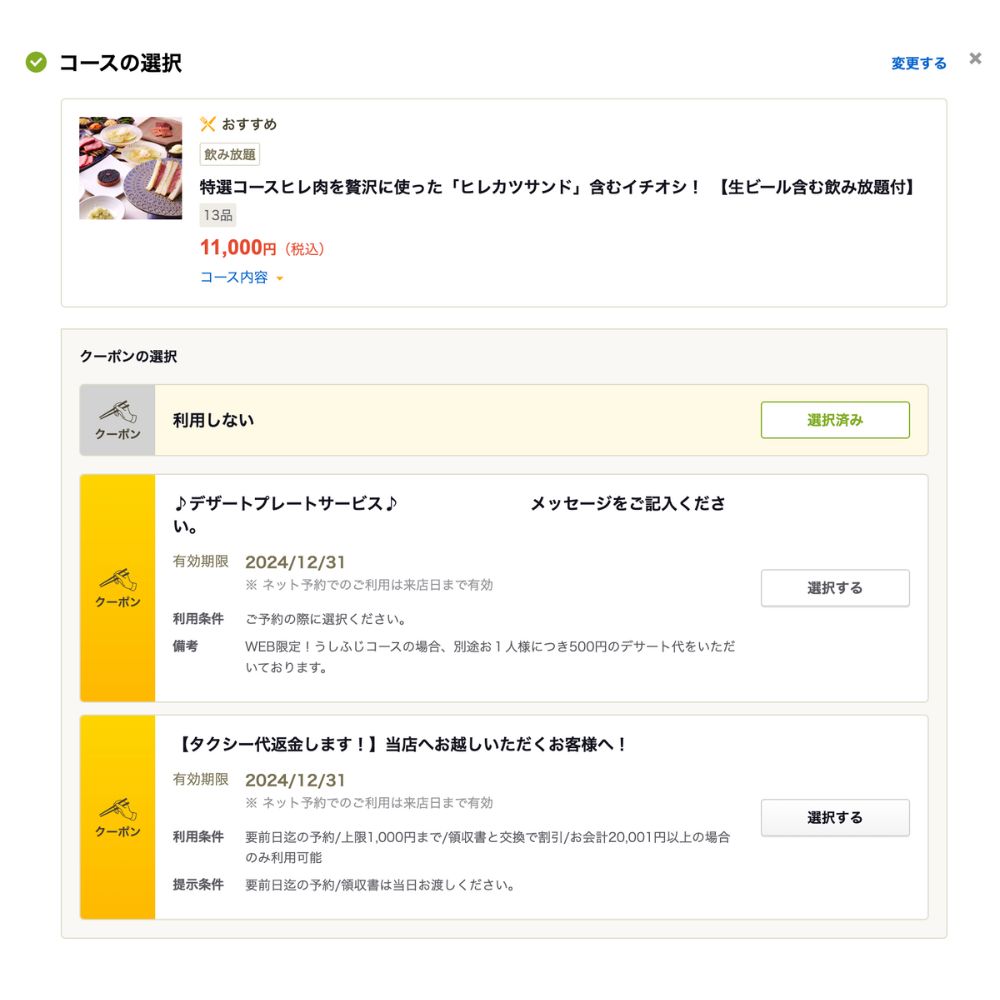Viewport: 1000px width, 1000px height.
Task: Select the デザートプレートサービス coupon with 選択する
Action: tap(835, 588)
